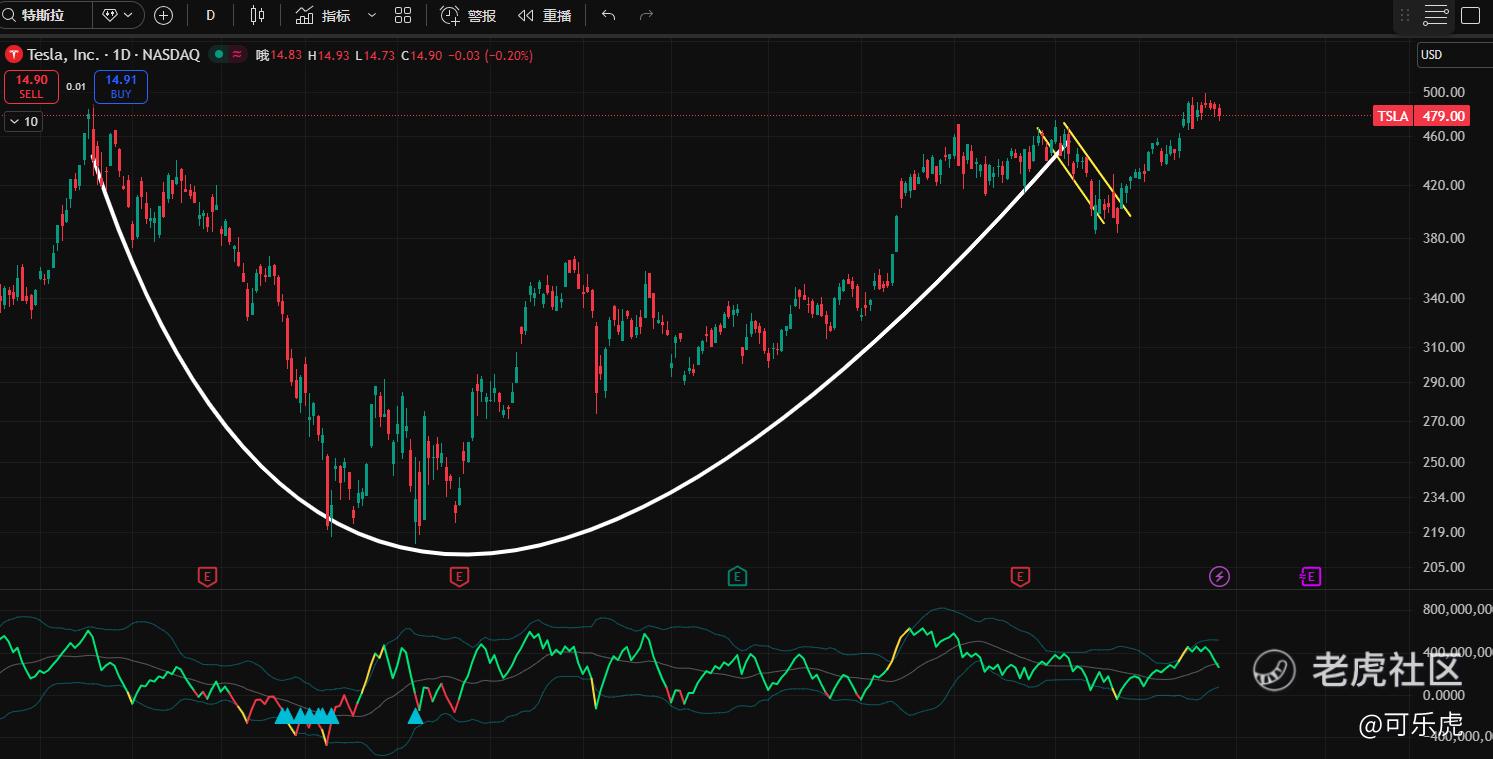
Task: Click the first red earnings E marker
Action: click(207, 576)
